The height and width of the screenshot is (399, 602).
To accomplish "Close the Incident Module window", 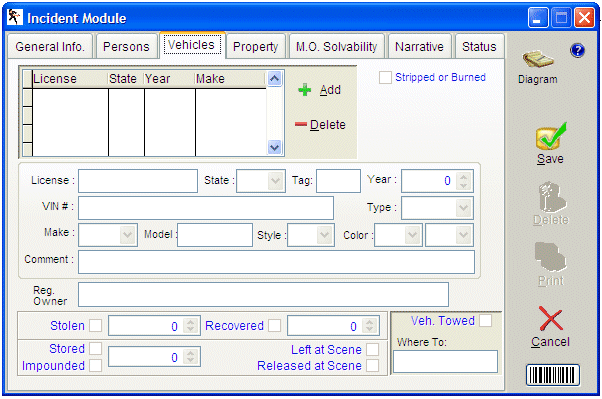I will point(584,18).
